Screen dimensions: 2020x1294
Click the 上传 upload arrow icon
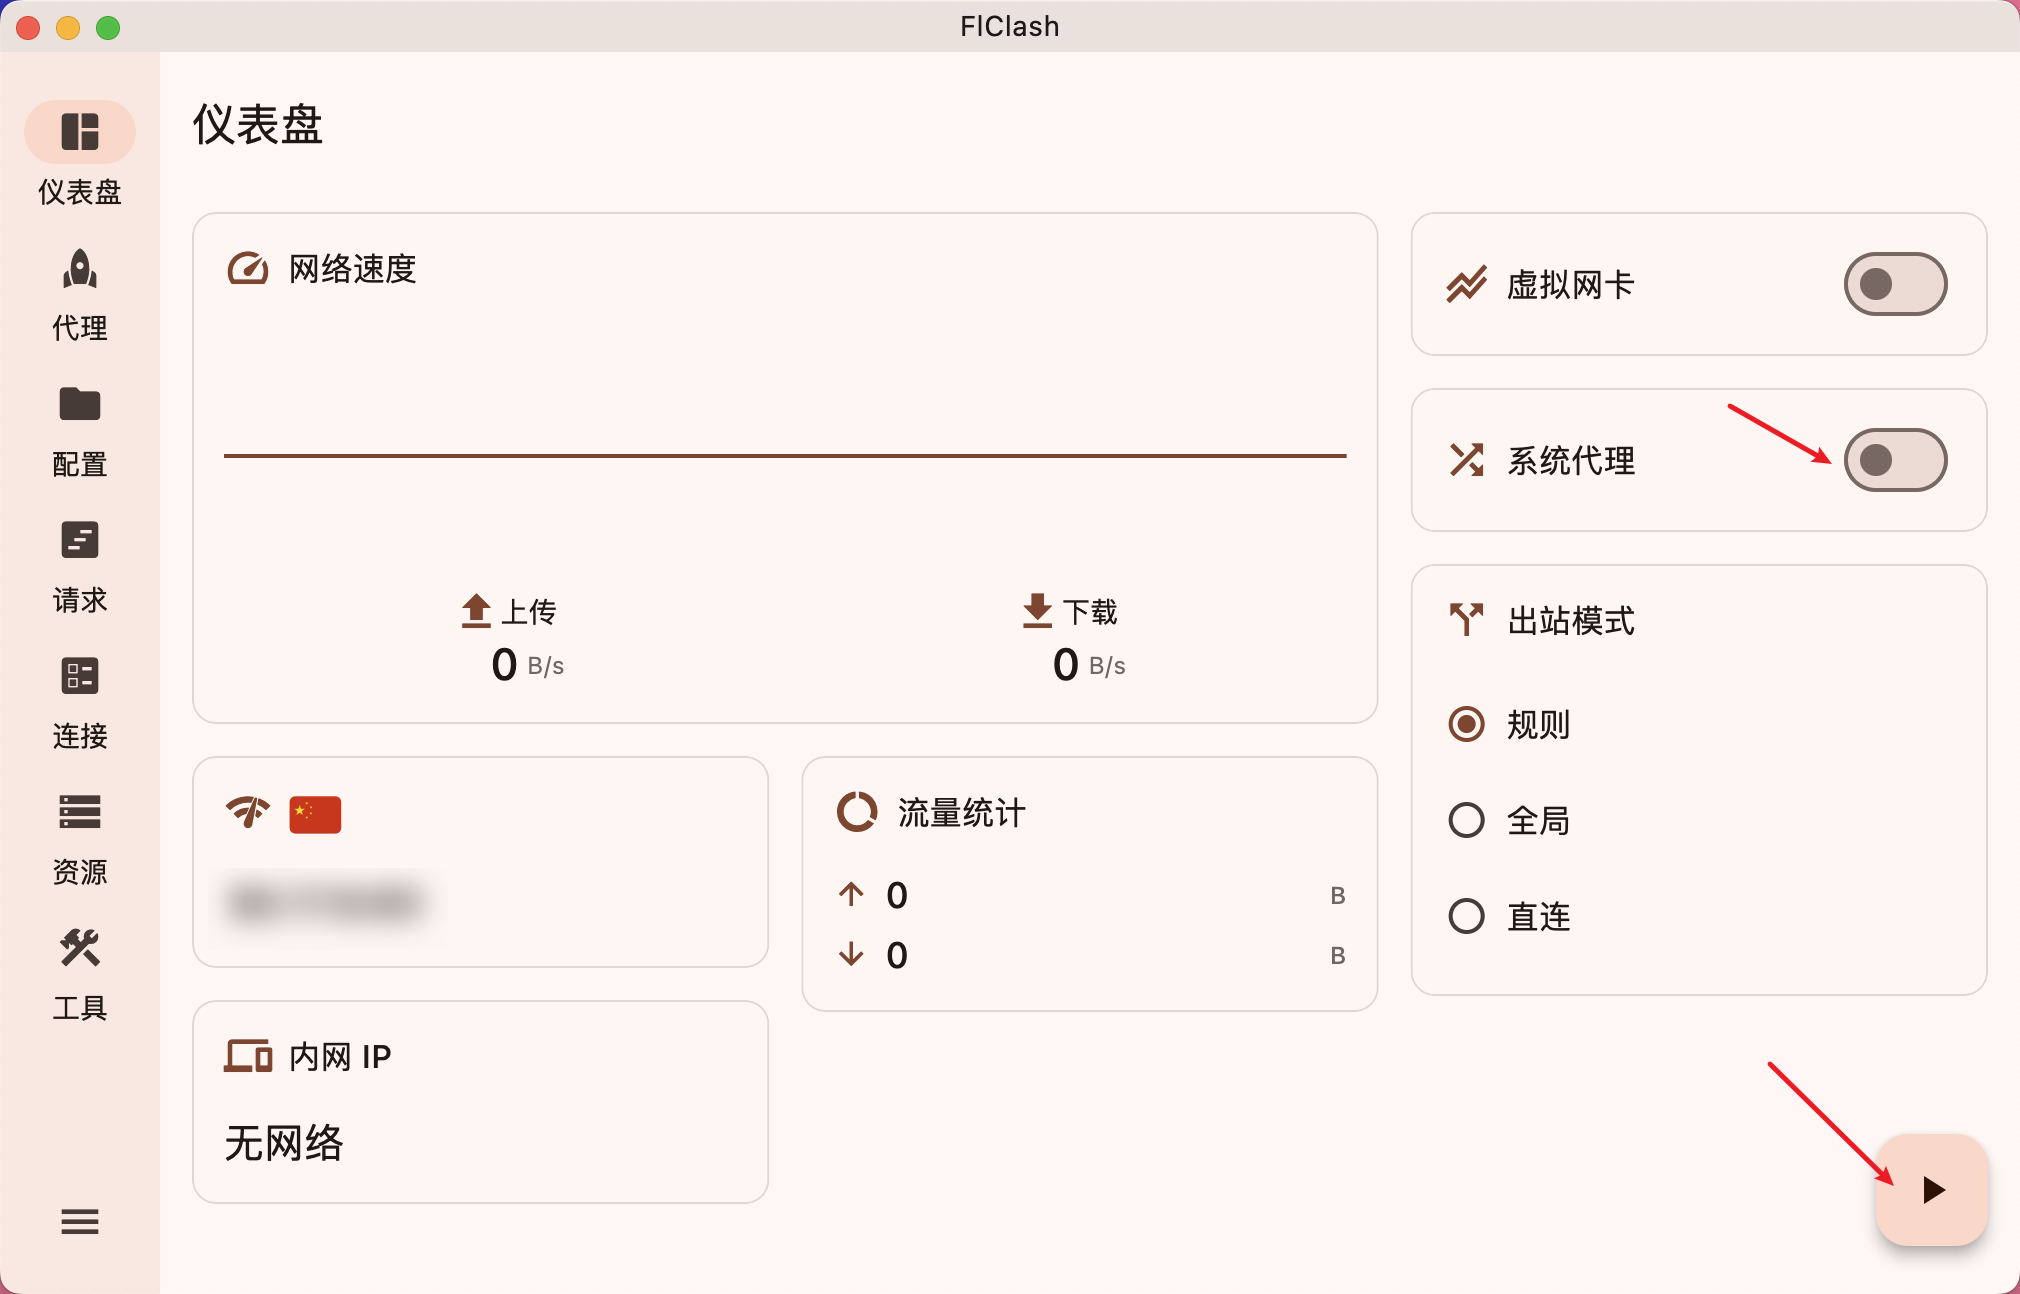[x=476, y=611]
